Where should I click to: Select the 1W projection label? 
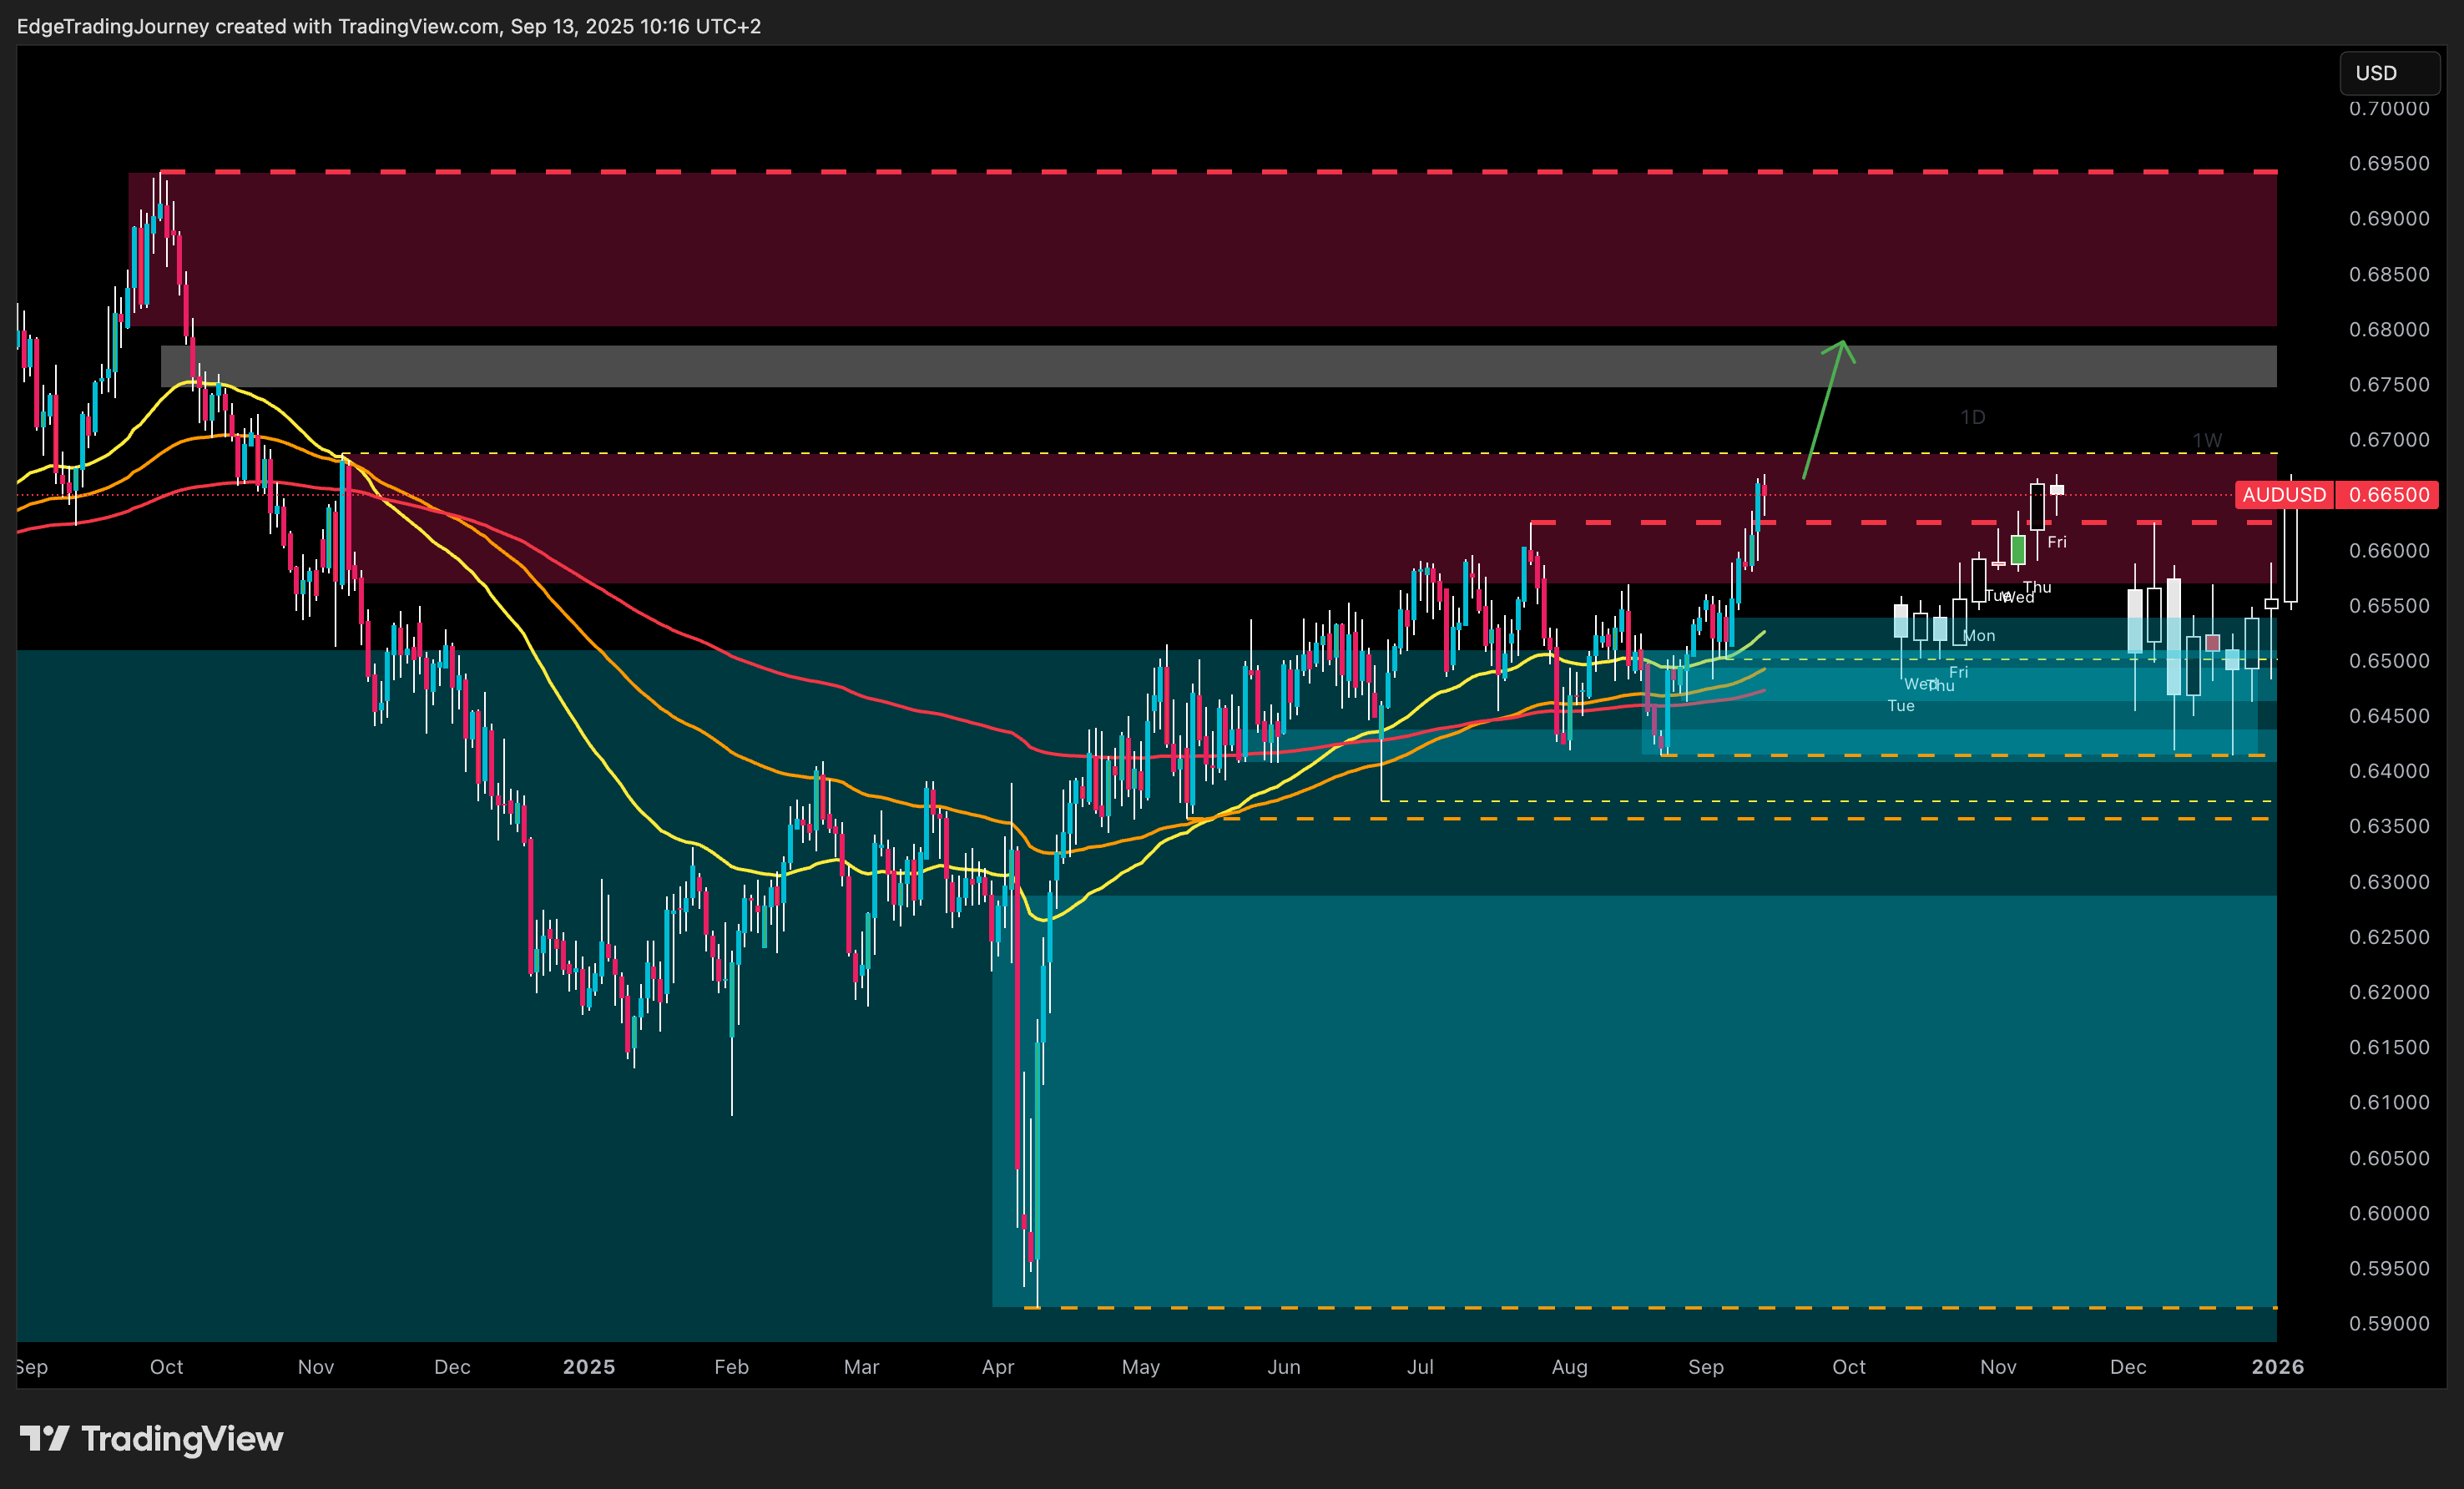(2207, 440)
